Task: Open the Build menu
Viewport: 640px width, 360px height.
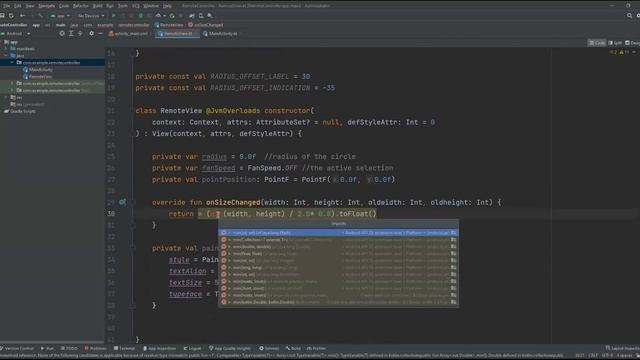Action: tap(98, 6)
